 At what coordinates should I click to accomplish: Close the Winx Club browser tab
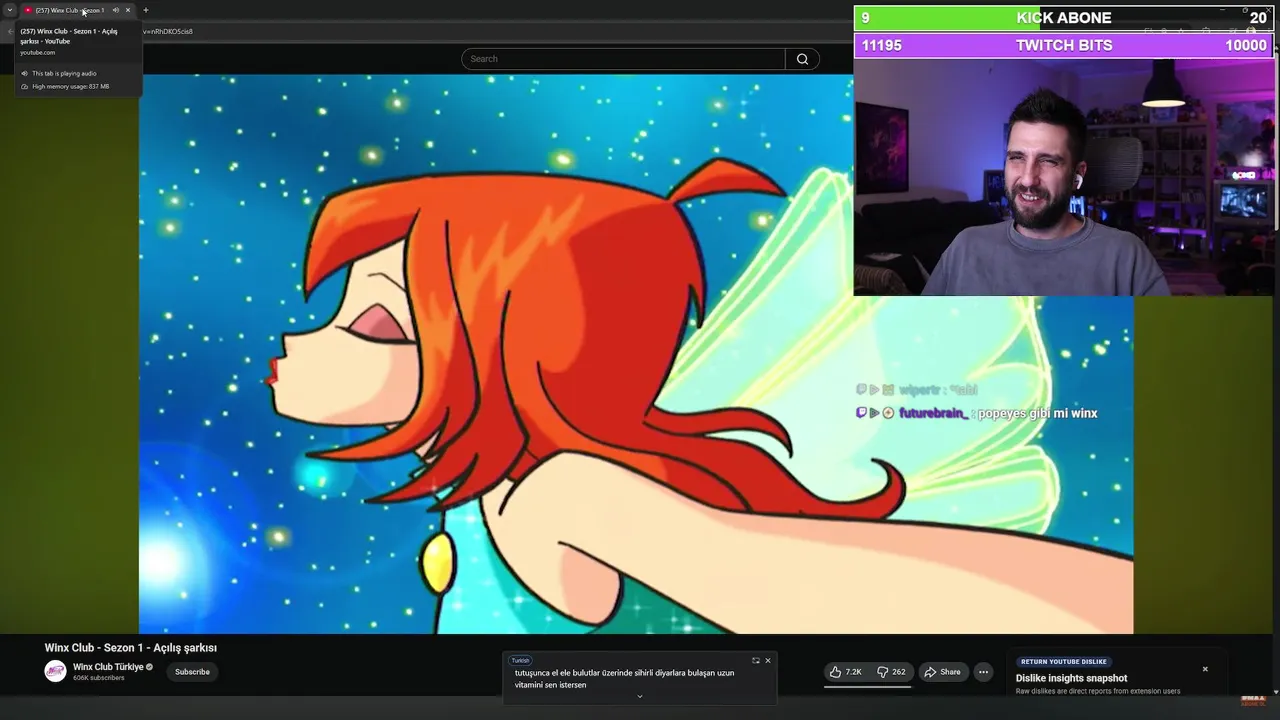[x=128, y=10]
